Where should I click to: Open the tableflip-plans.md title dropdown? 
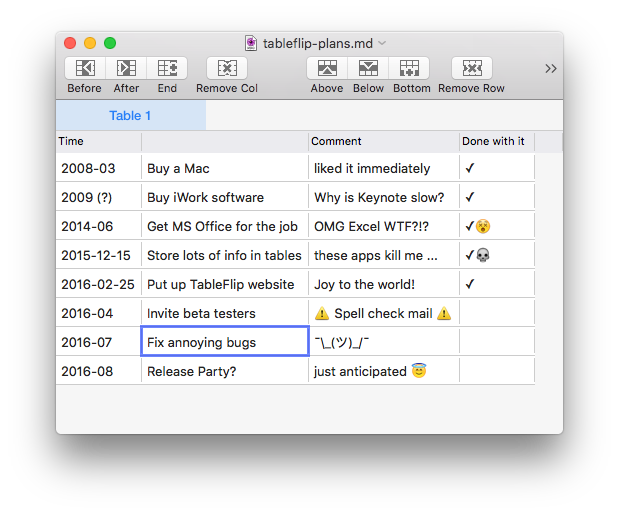pos(382,43)
